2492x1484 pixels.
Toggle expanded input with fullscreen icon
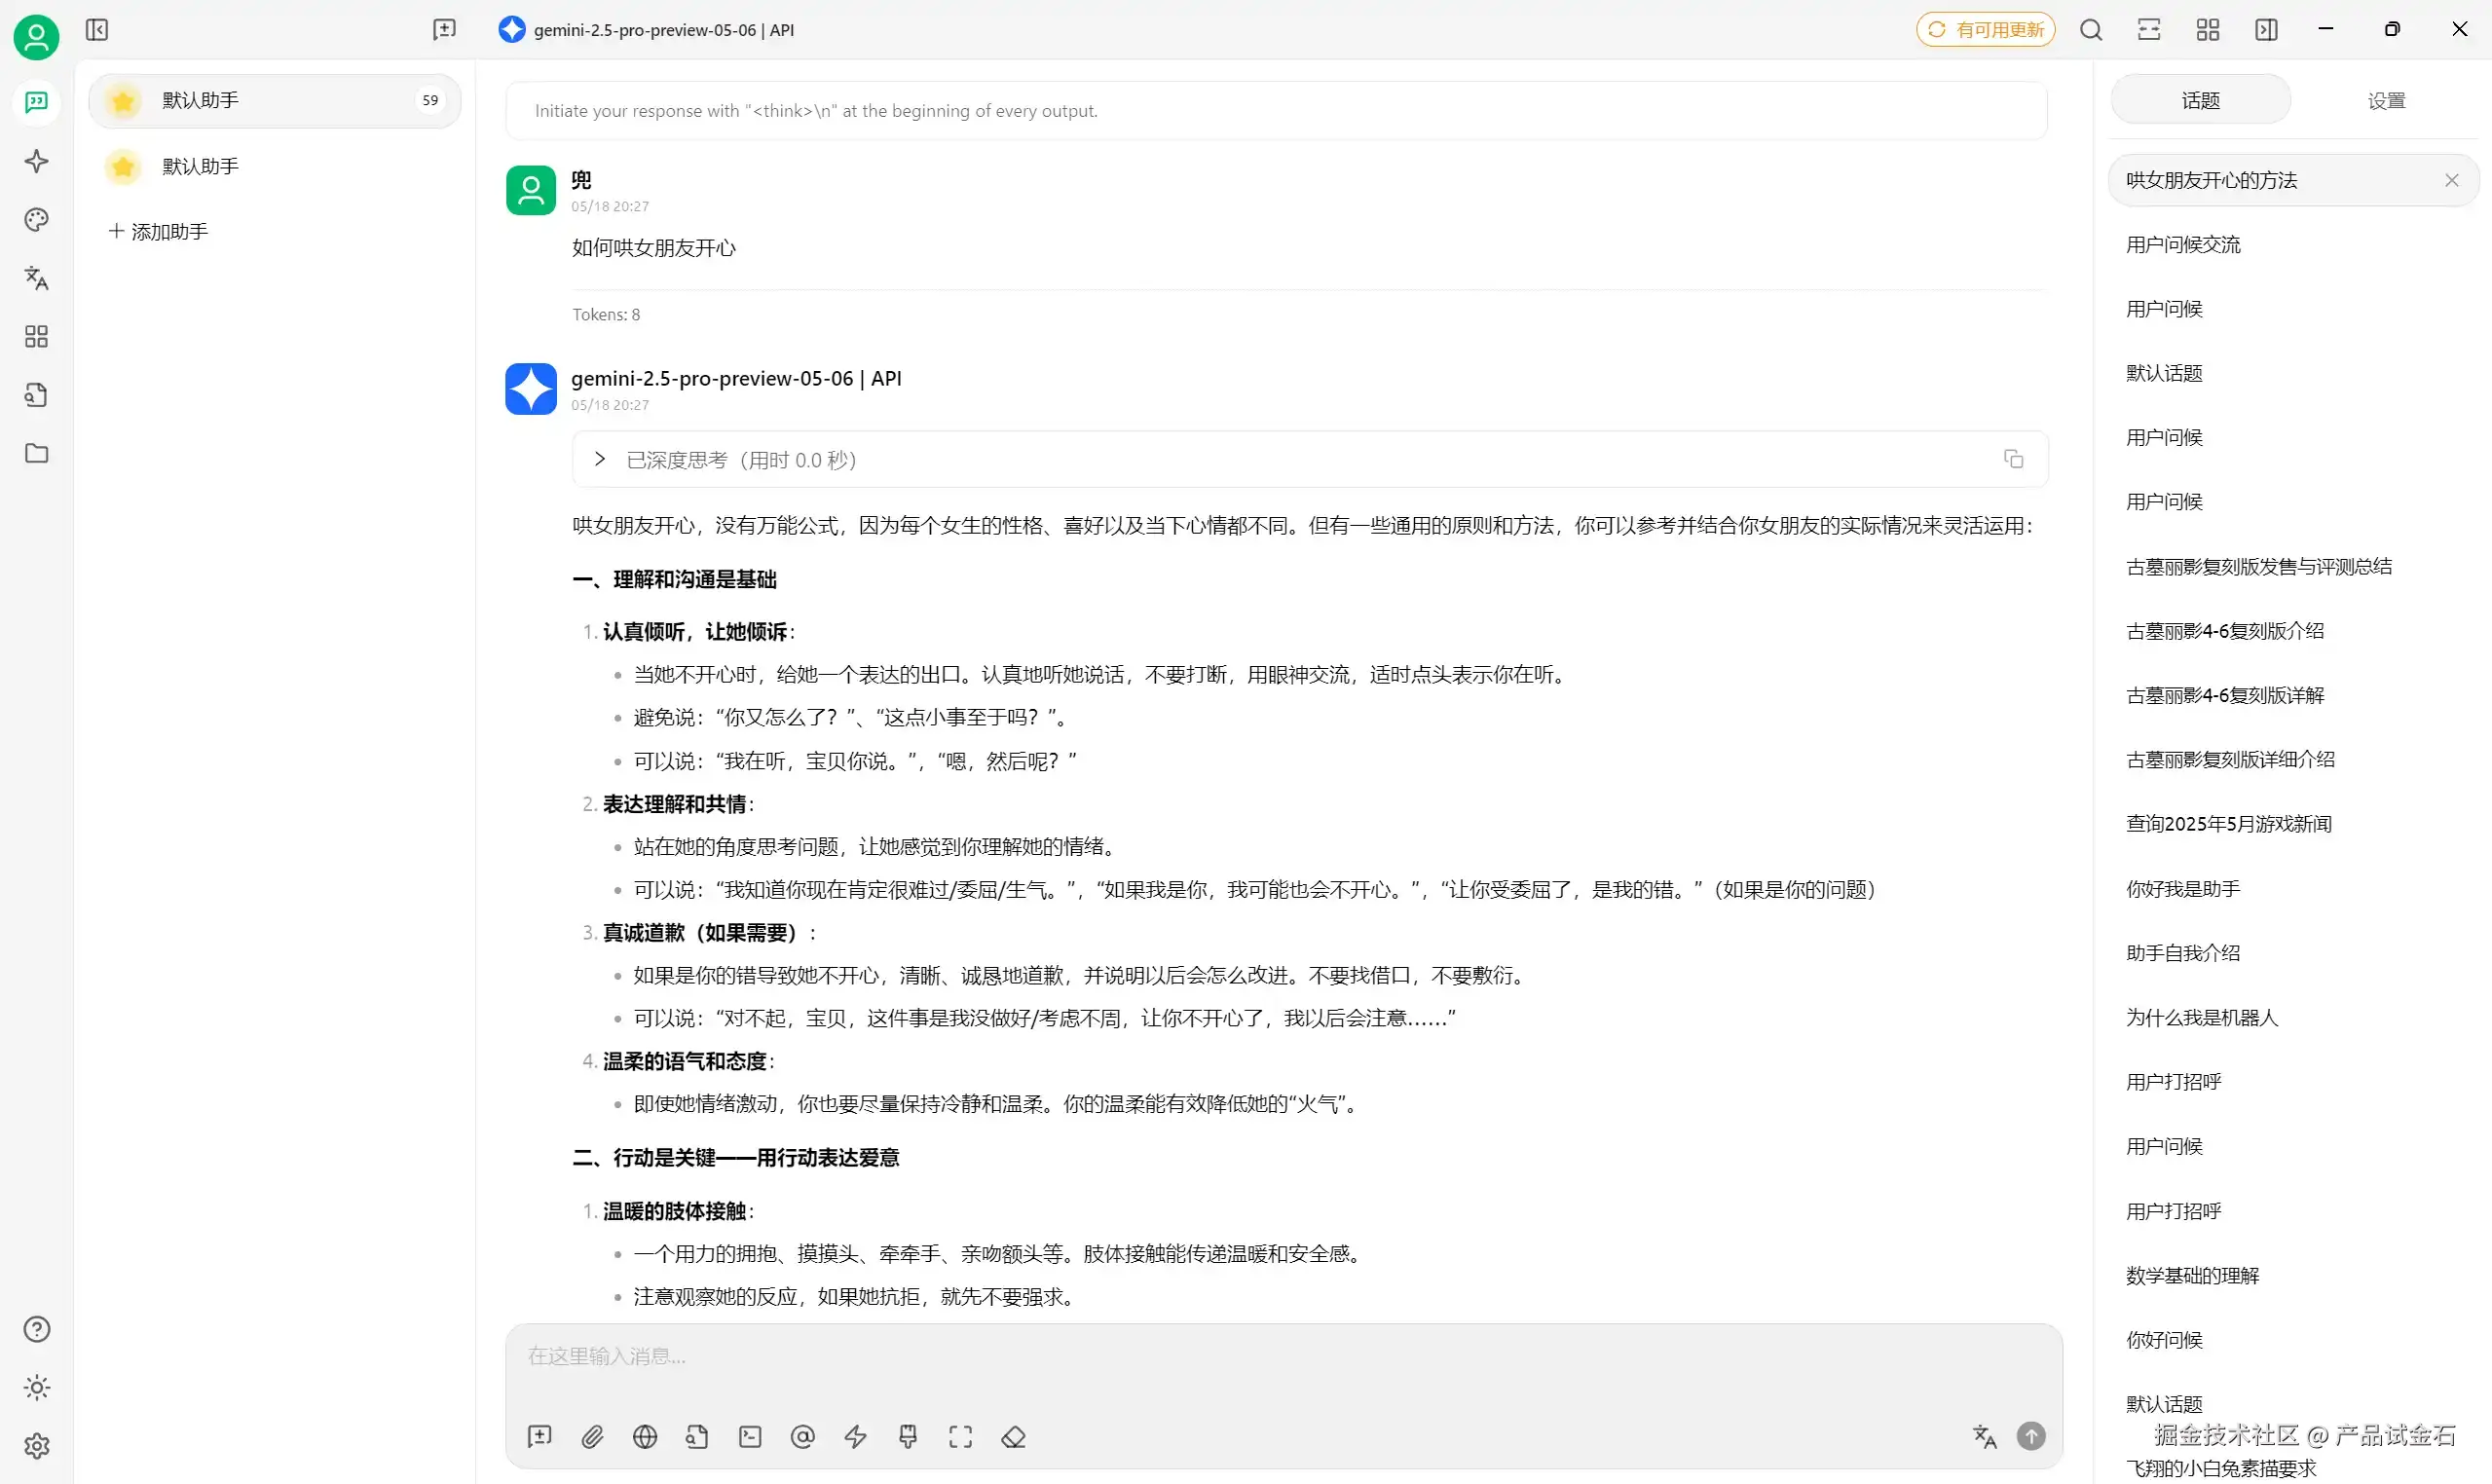960,1436
